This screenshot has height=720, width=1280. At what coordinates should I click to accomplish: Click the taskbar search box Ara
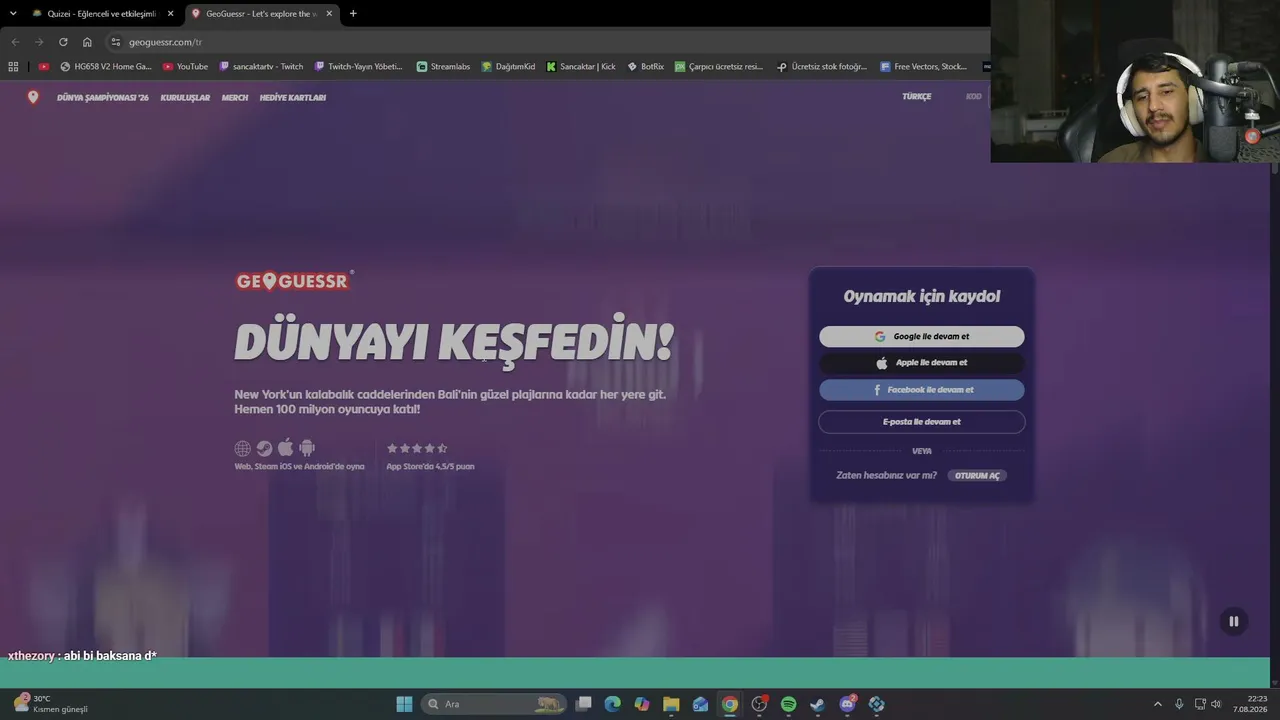pos(494,704)
